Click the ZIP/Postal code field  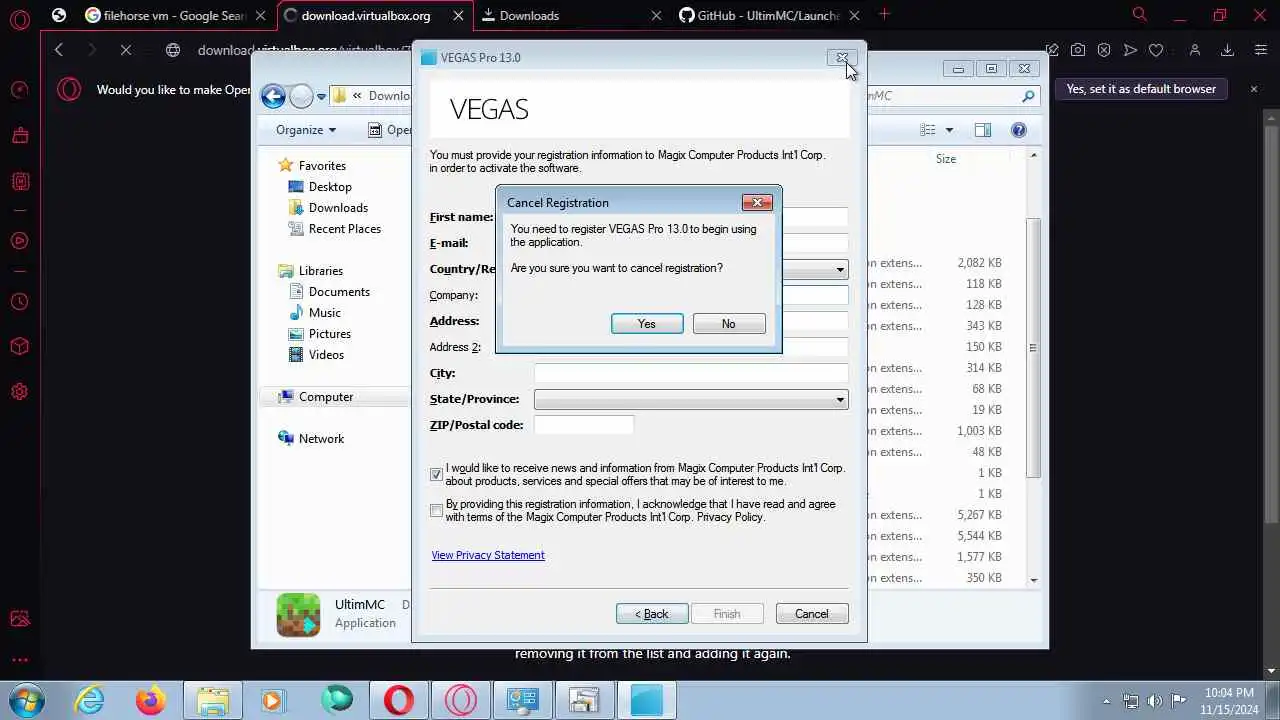[584, 425]
